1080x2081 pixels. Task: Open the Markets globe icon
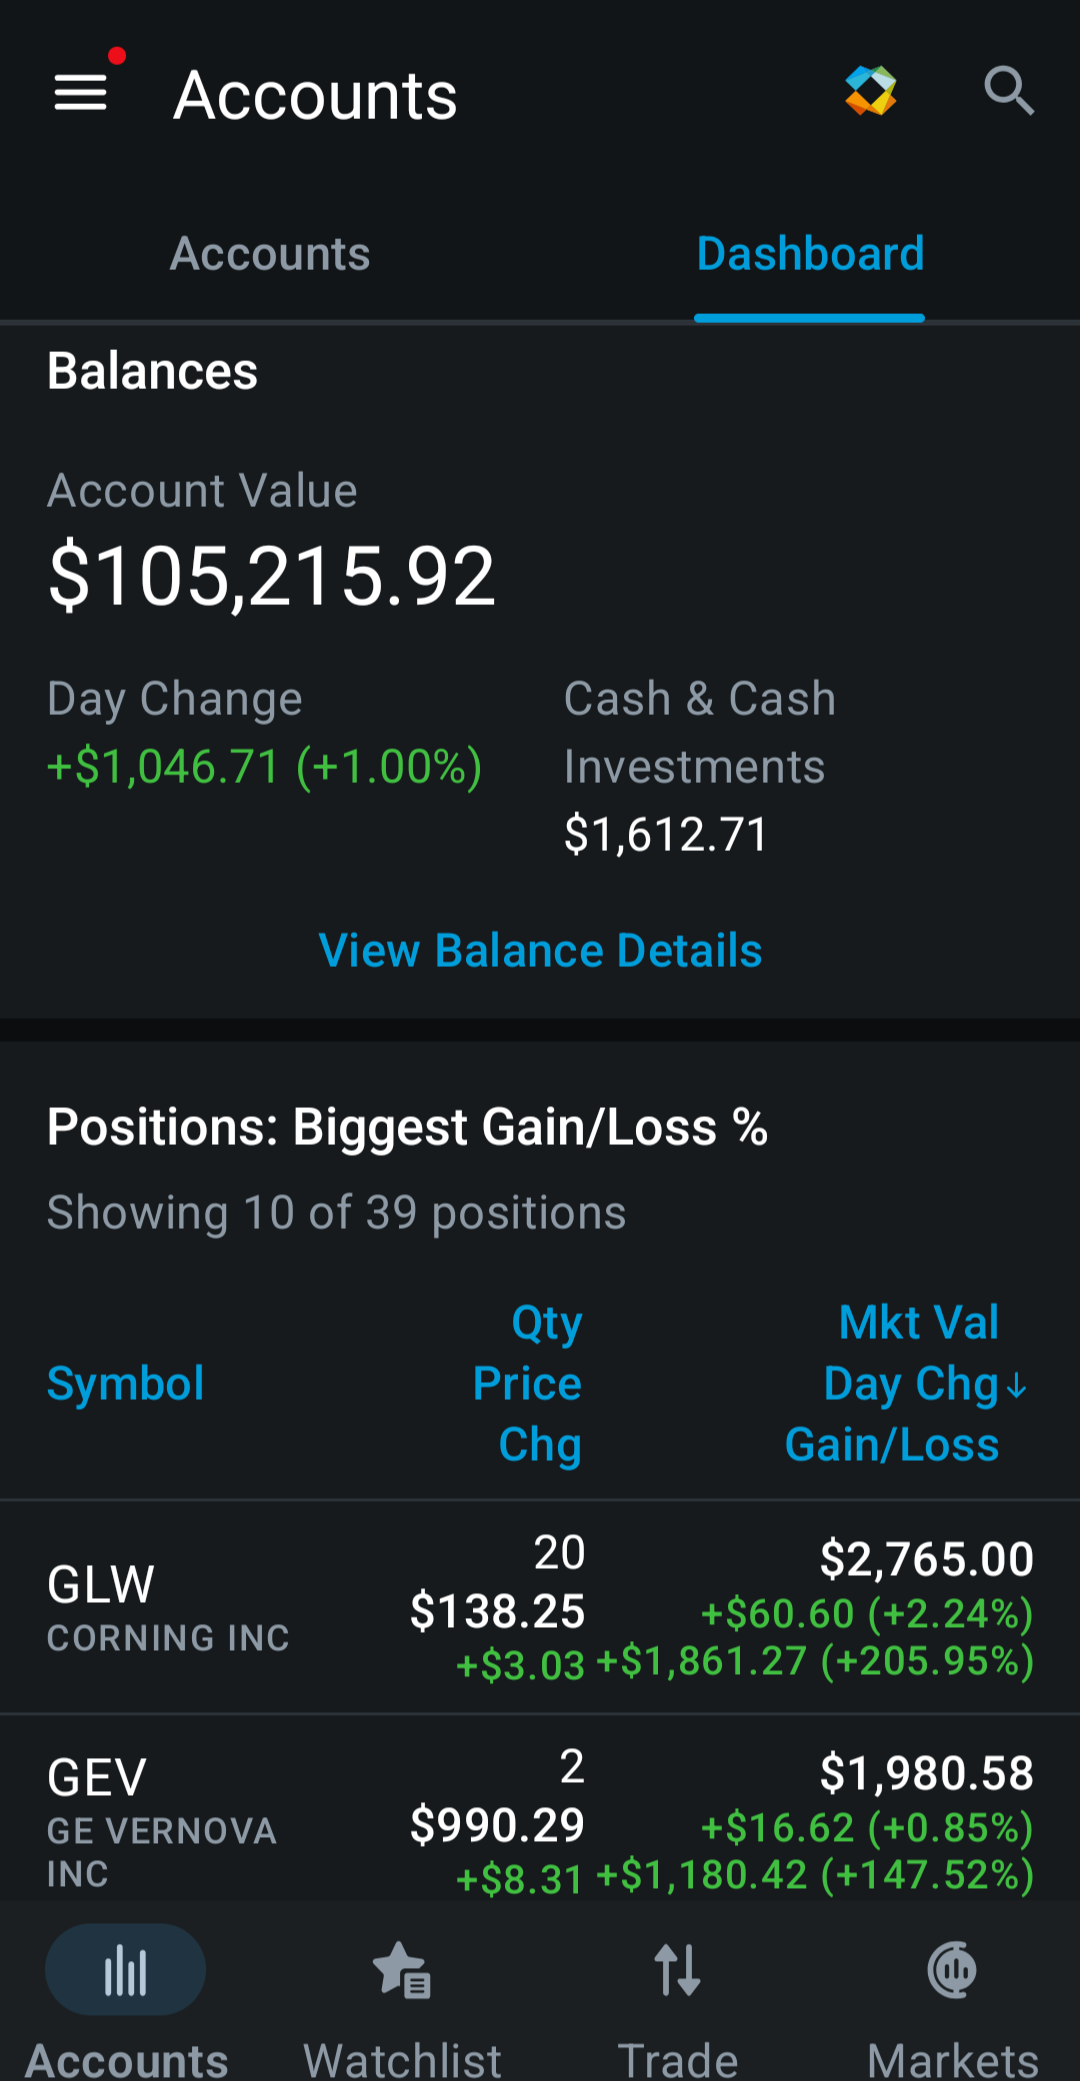tap(952, 1970)
